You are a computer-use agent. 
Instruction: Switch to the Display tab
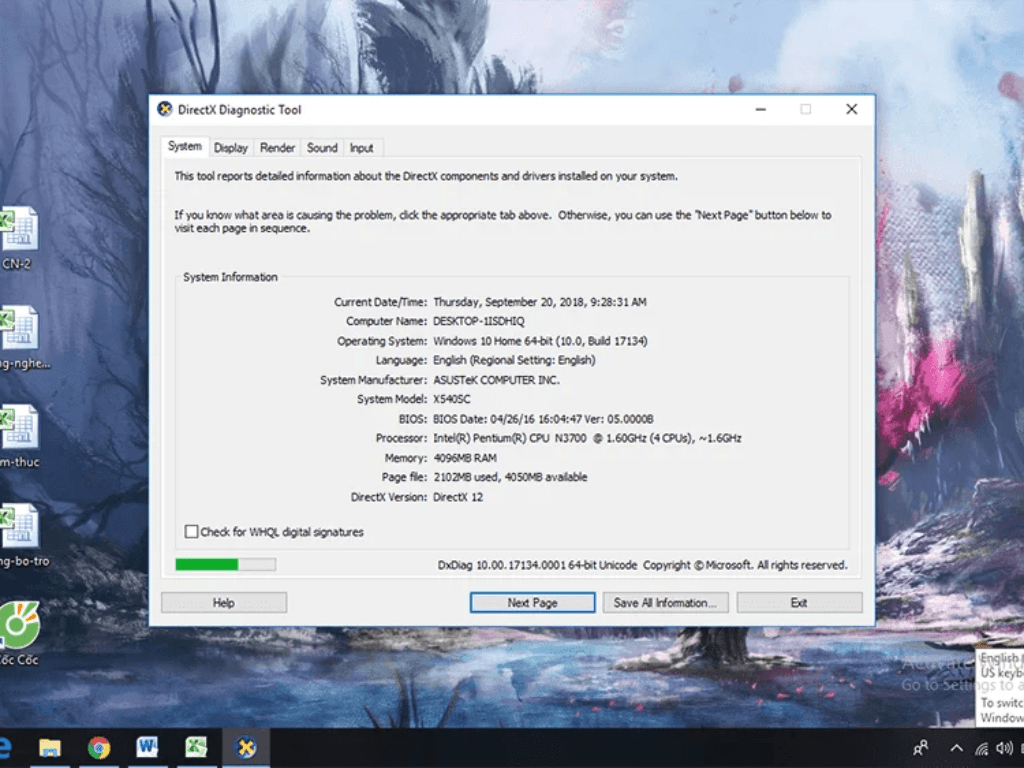(x=230, y=148)
